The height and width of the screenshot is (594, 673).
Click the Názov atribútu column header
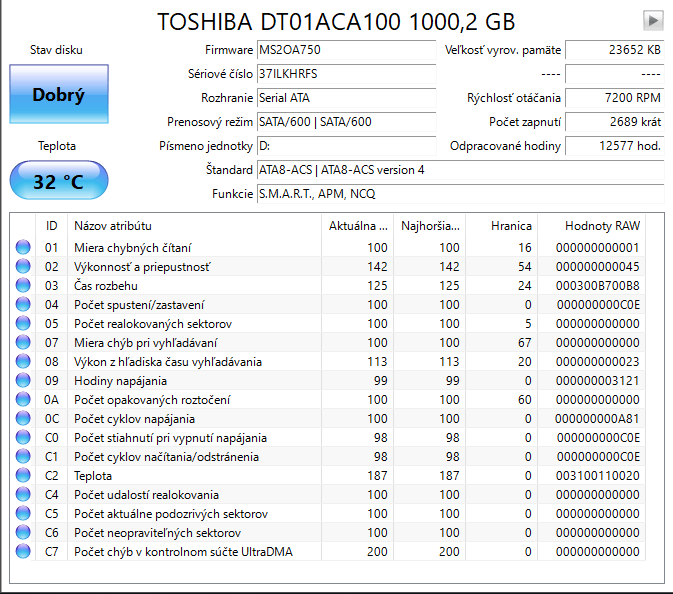(x=194, y=226)
